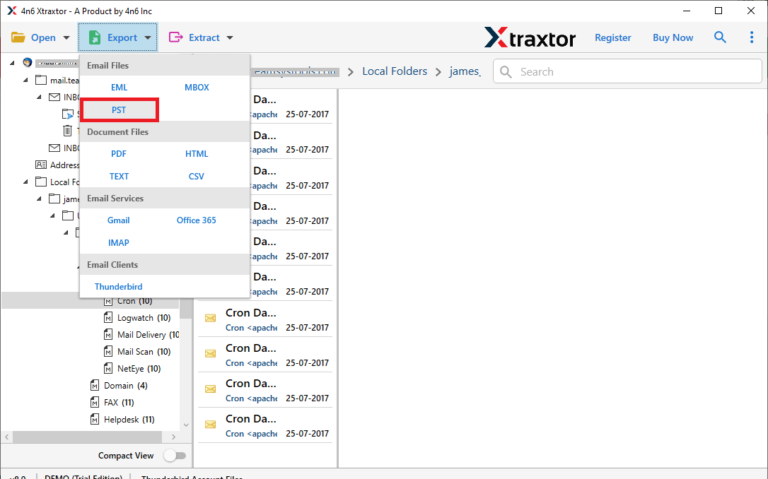Open the james breadcrumb folder
Viewport: 768px width, 479px height.
pyautogui.click(x=464, y=72)
